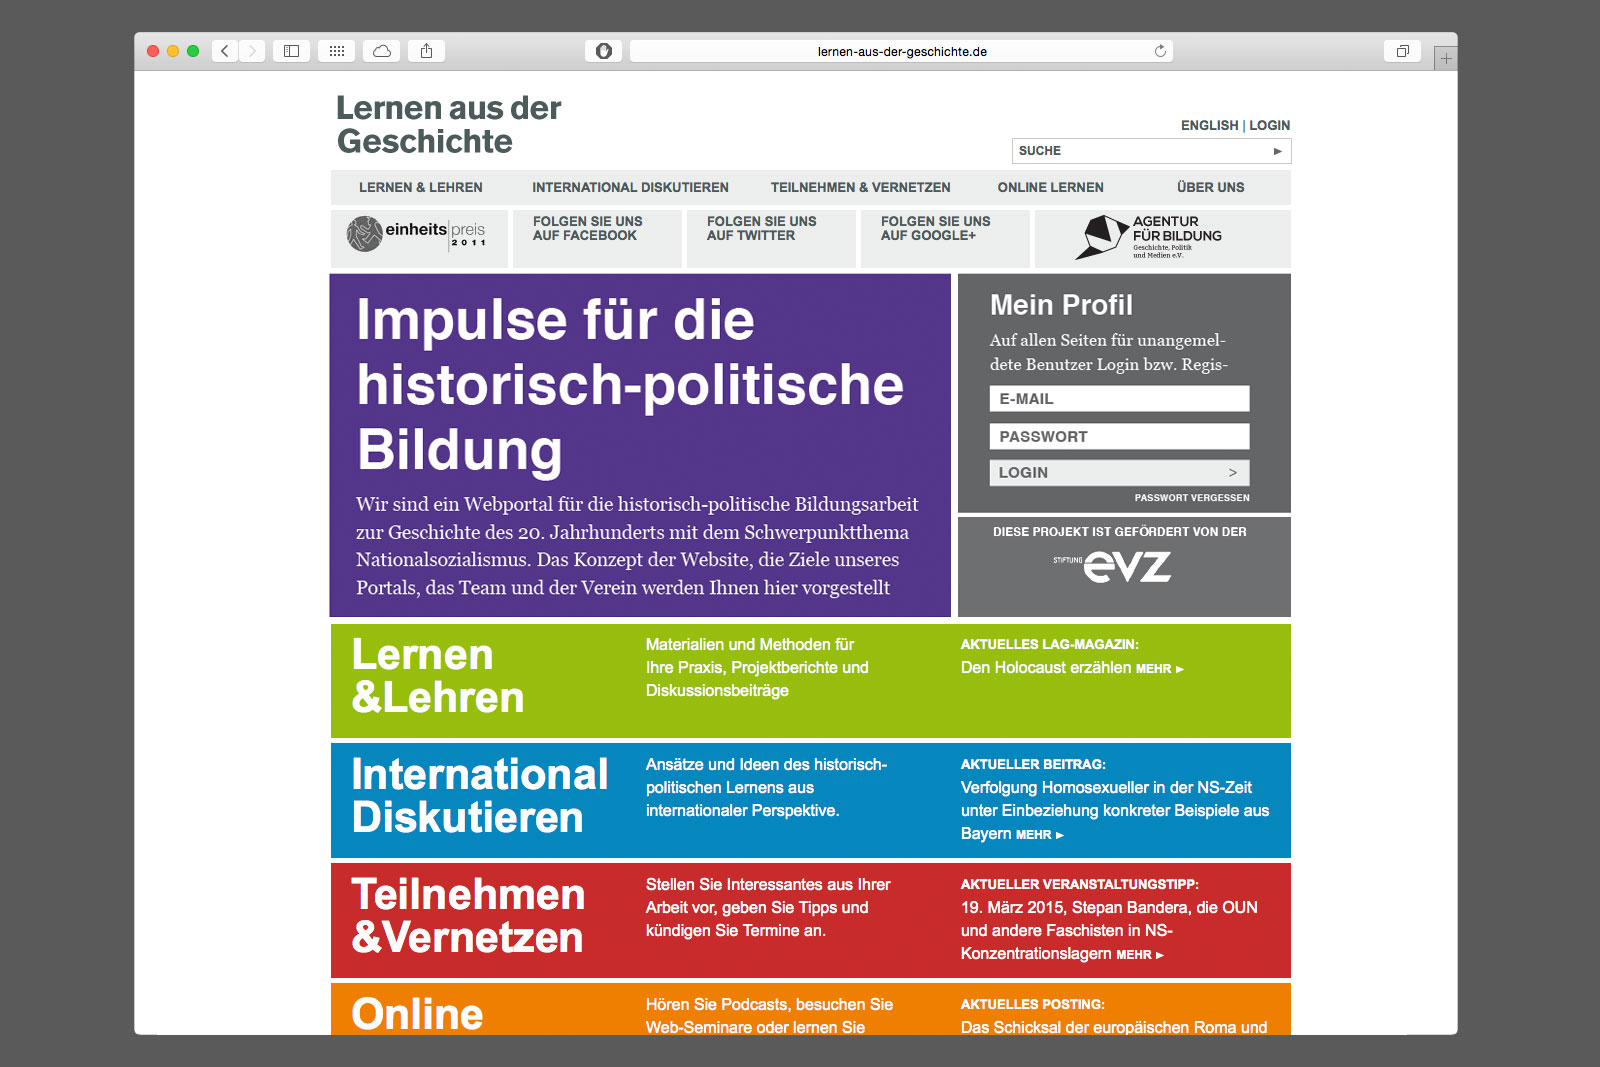Click the einheitspreis 2011 logo
The image size is (1600, 1067).
click(418, 234)
